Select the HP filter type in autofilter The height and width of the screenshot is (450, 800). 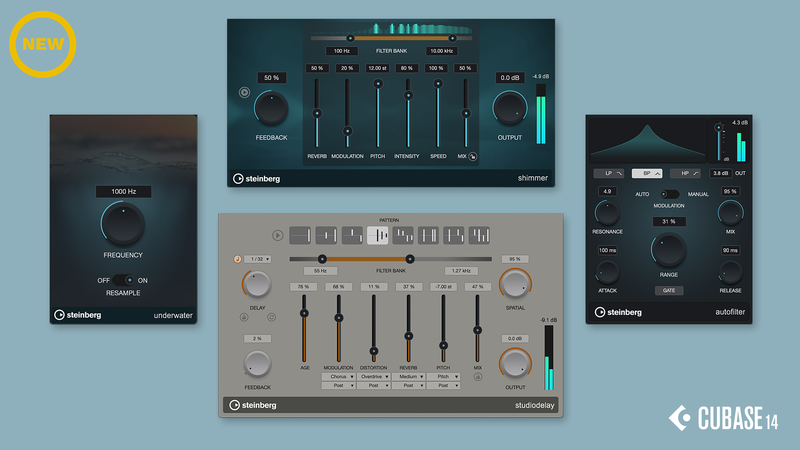[x=685, y=173]
